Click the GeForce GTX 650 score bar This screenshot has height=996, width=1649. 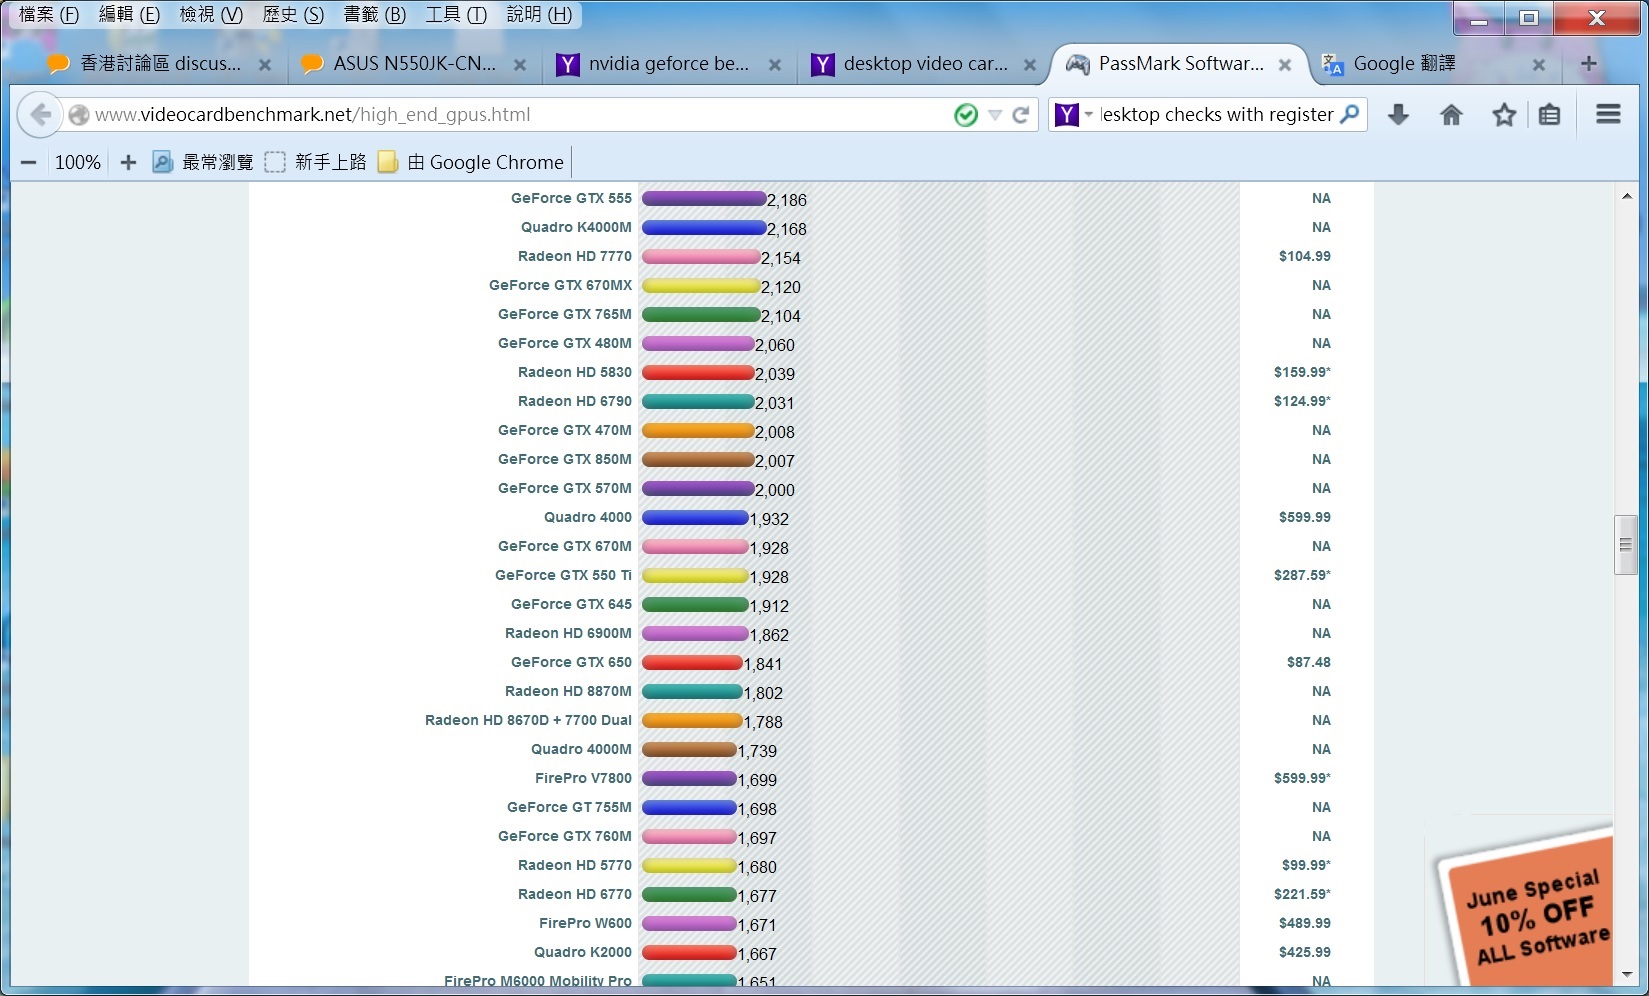692,662
